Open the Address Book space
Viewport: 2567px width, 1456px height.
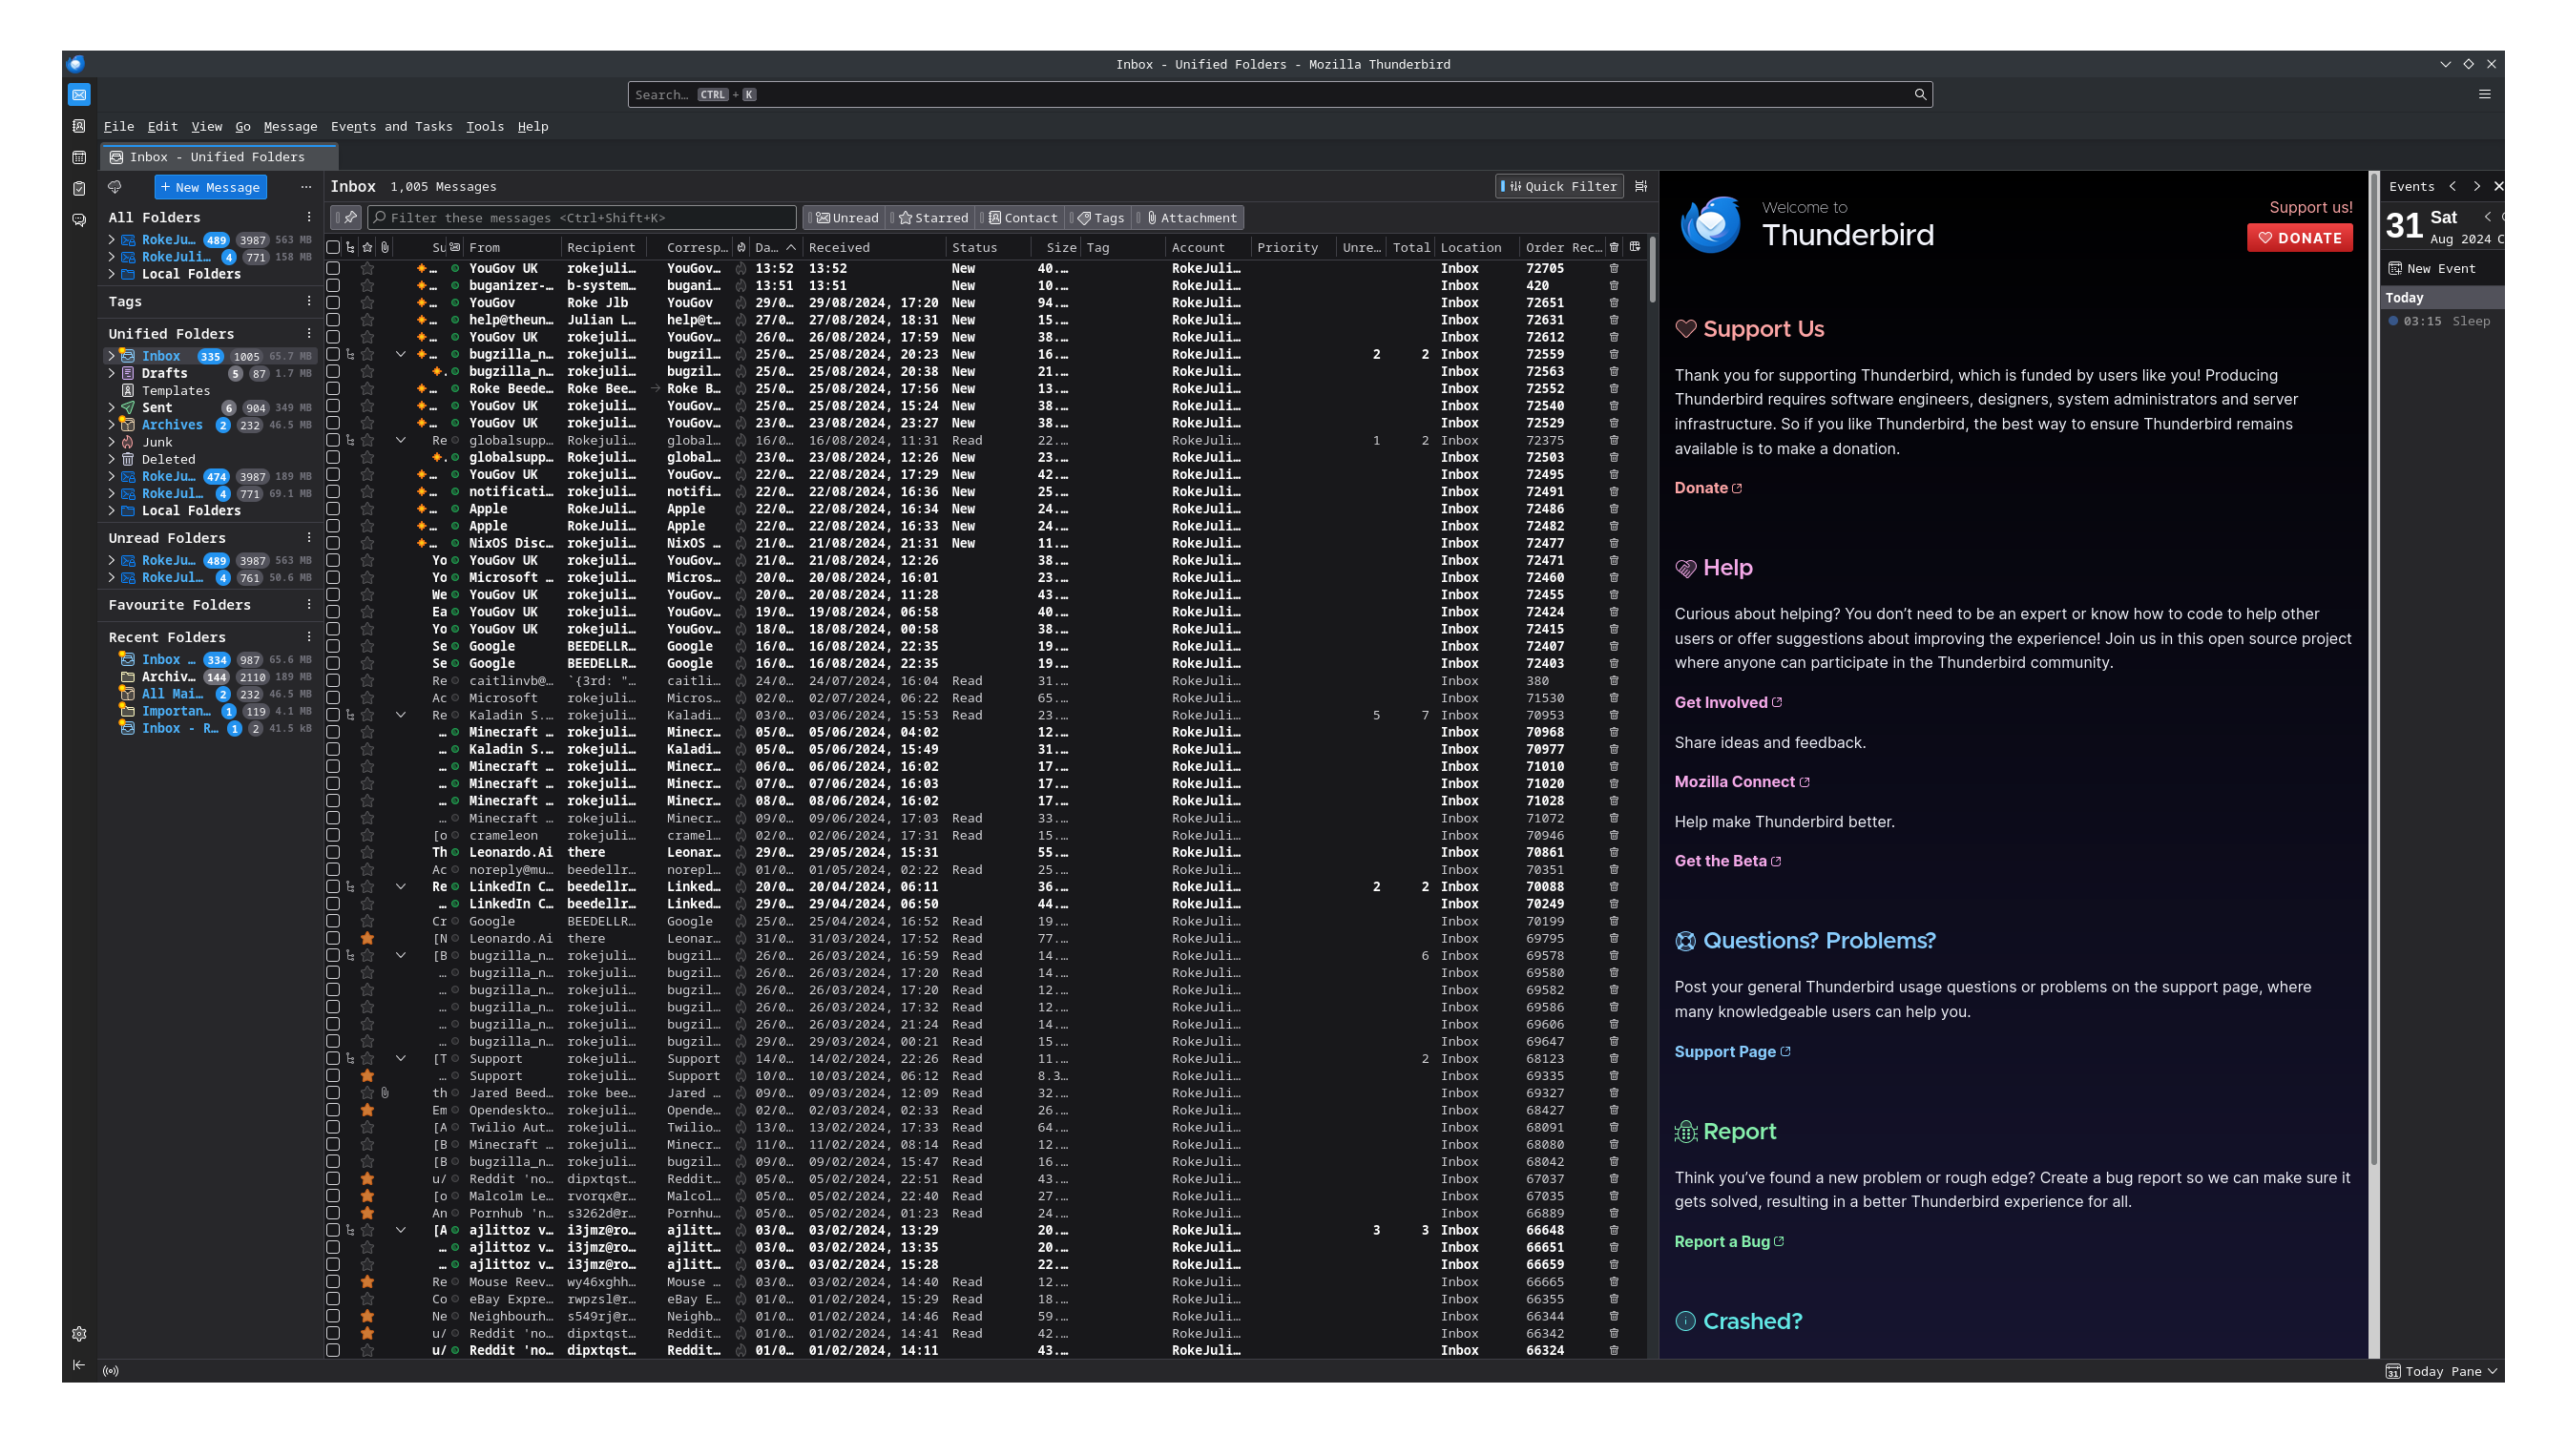point(79,126)
